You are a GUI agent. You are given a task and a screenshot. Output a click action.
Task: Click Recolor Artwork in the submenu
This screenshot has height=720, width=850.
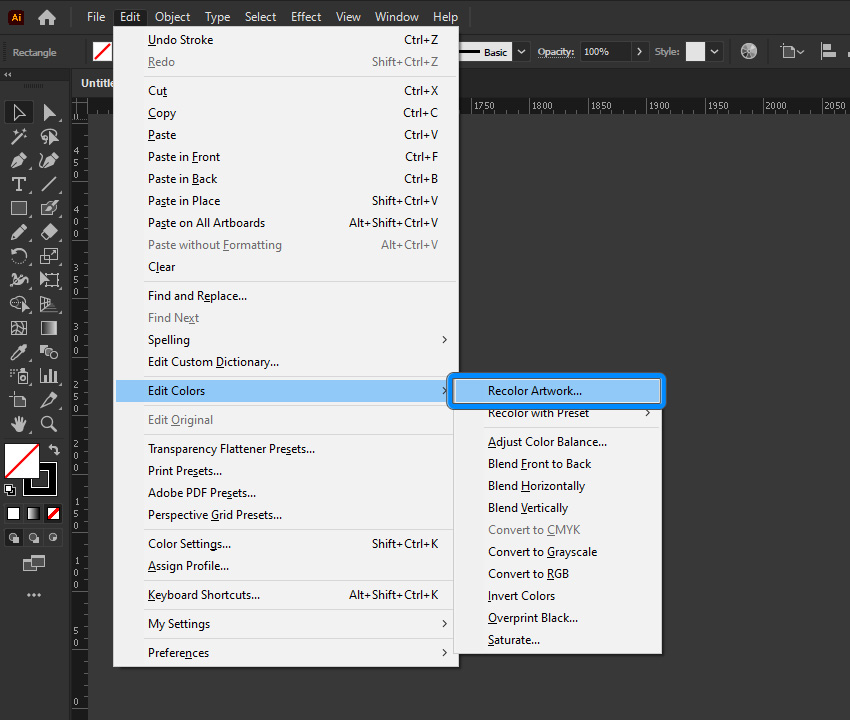click(534, 391)
